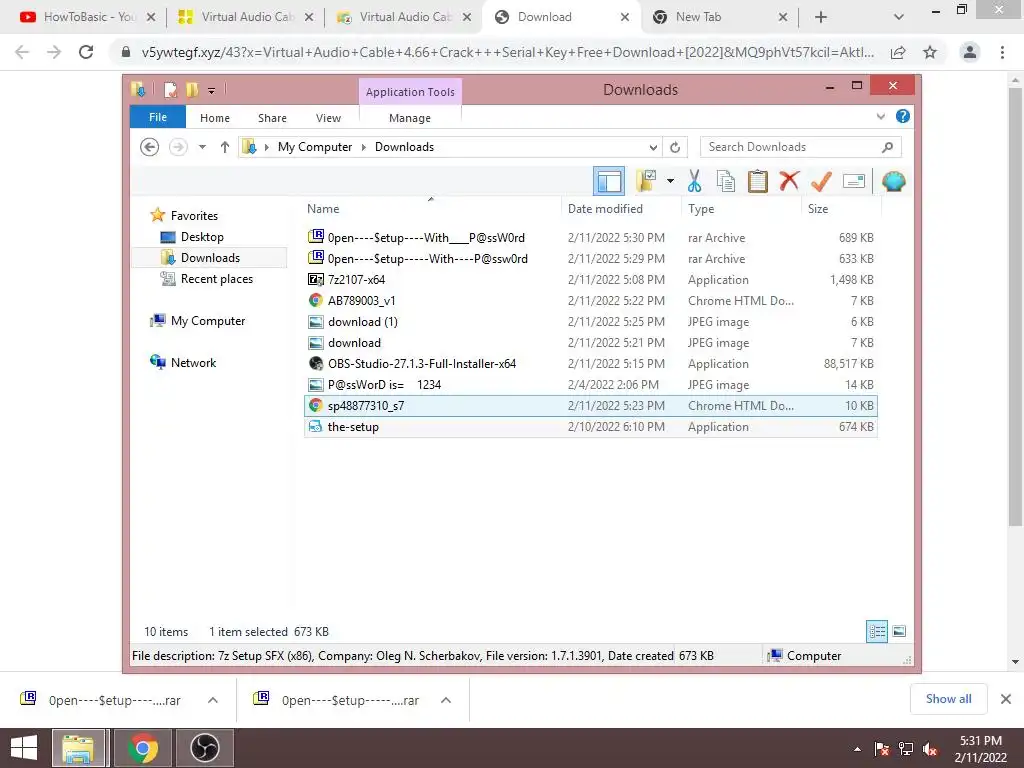Select the download (1) JPEG file
1024x768 pixels.
coord(591,322)
